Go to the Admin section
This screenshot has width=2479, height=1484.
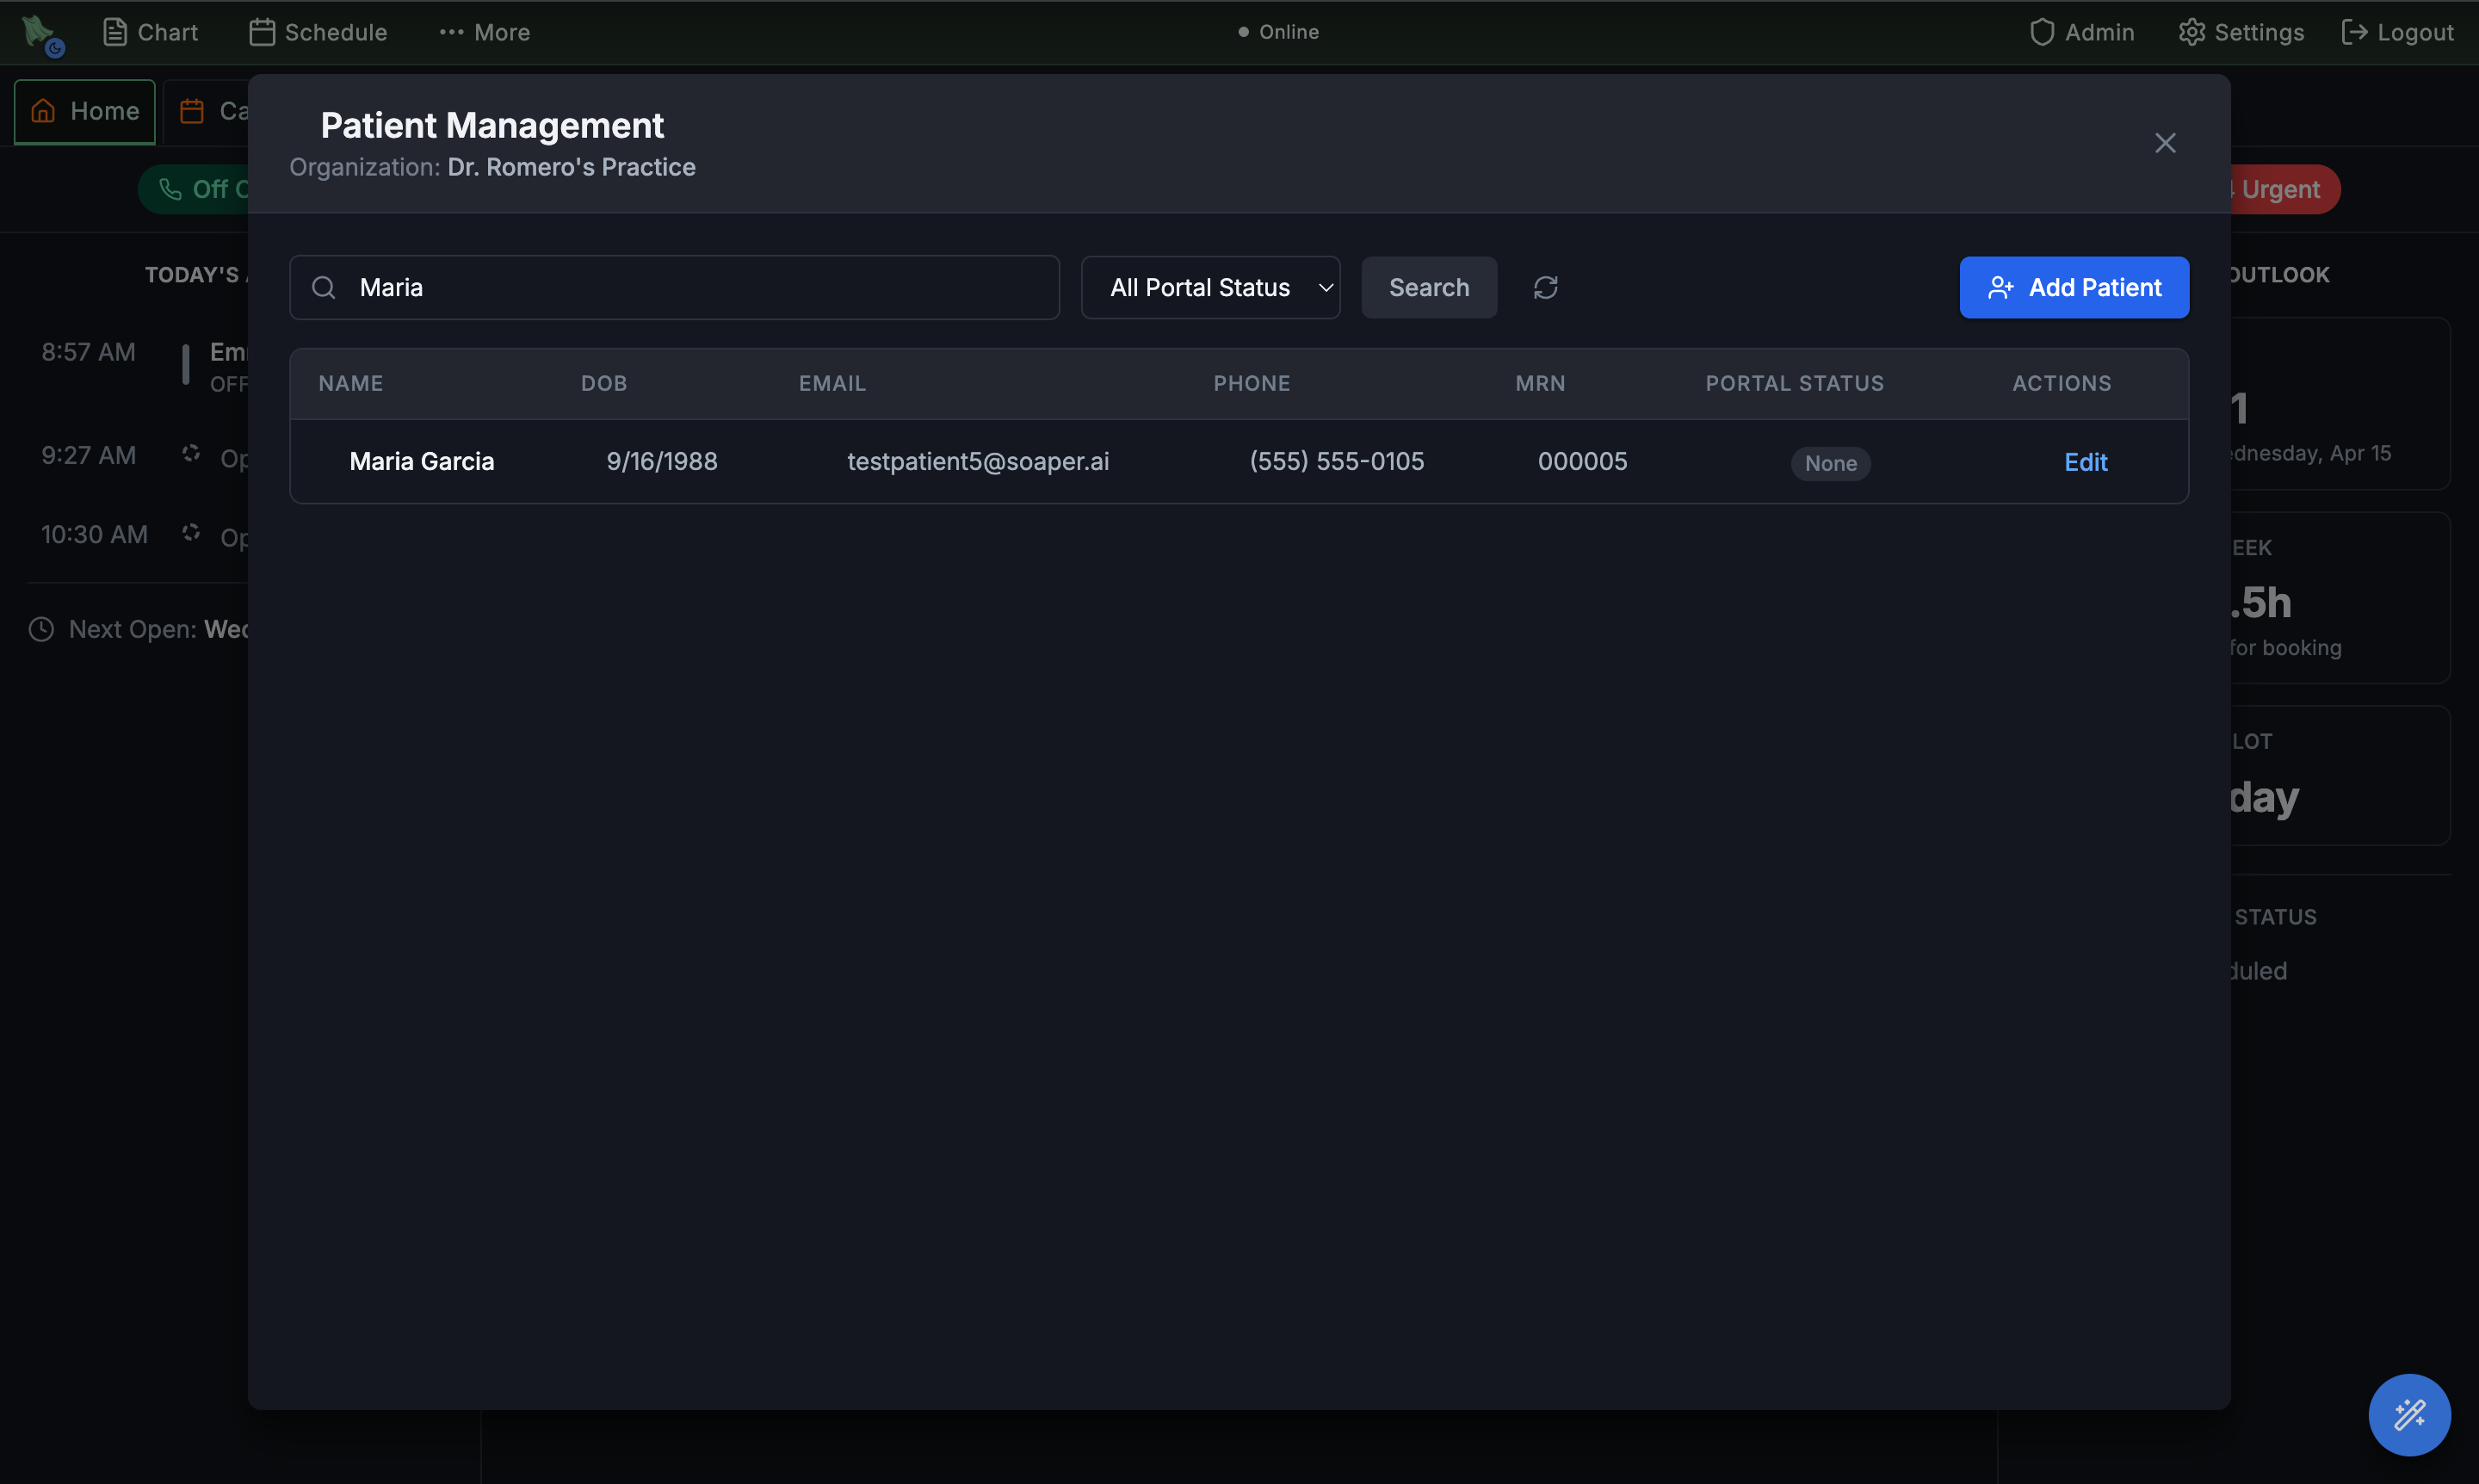(2082, 32)
